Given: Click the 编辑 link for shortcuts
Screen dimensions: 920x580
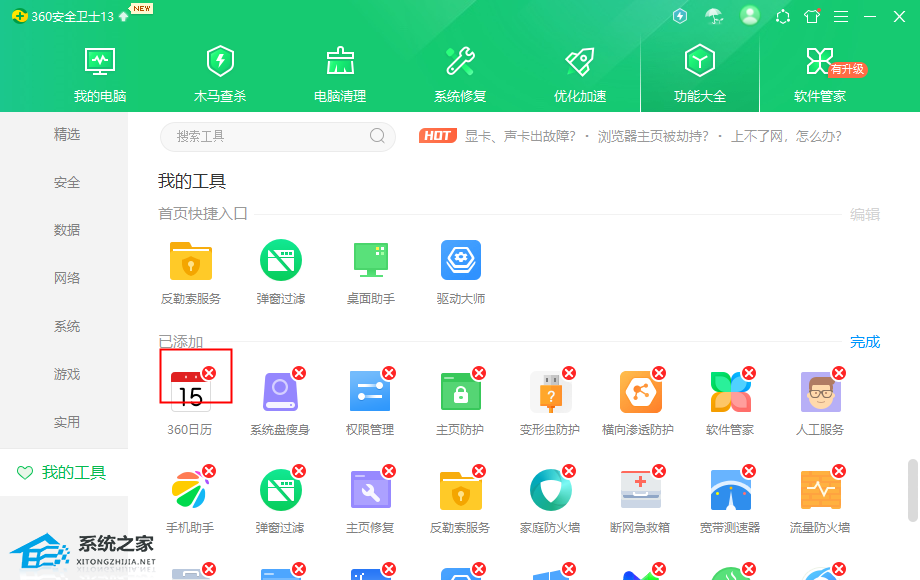Looking at the screenshot, I should (864, 214).
